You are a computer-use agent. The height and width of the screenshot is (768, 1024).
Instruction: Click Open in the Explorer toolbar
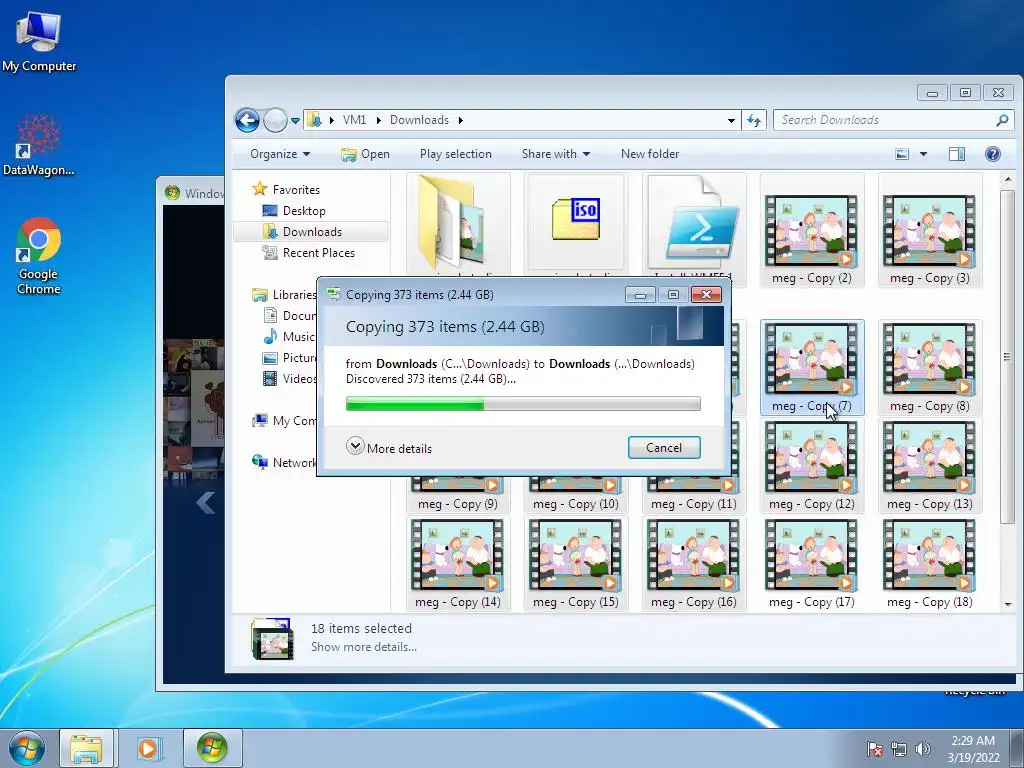click(x=365, y=154)
